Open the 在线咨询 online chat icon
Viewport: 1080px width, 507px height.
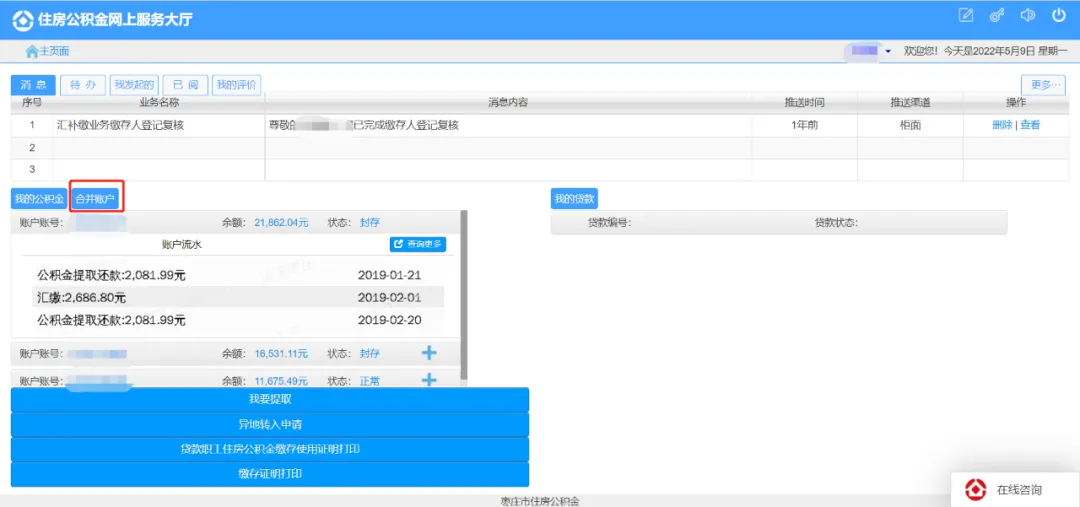click(975, 489)
